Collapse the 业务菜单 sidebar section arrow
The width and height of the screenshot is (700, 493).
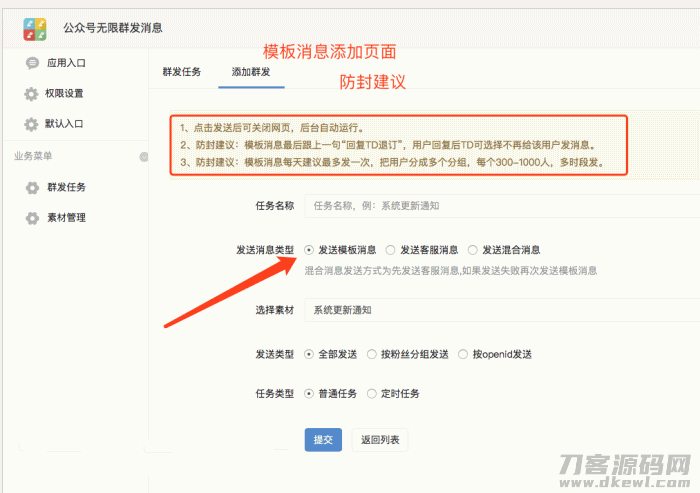(143, 156)
